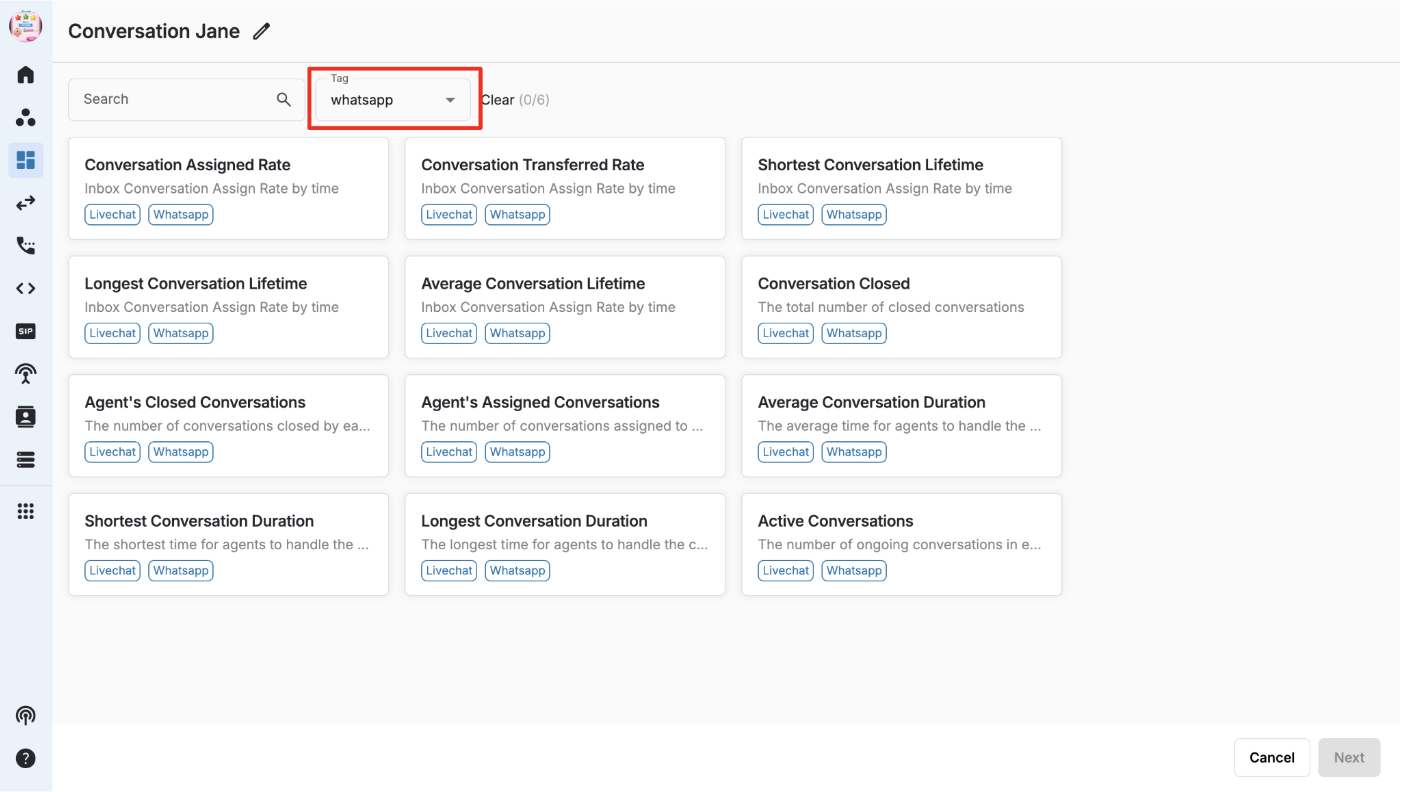Screen dimensions: 1408x792
Task: Click the podcast signal icon near bottom
Action: [26, 715]
